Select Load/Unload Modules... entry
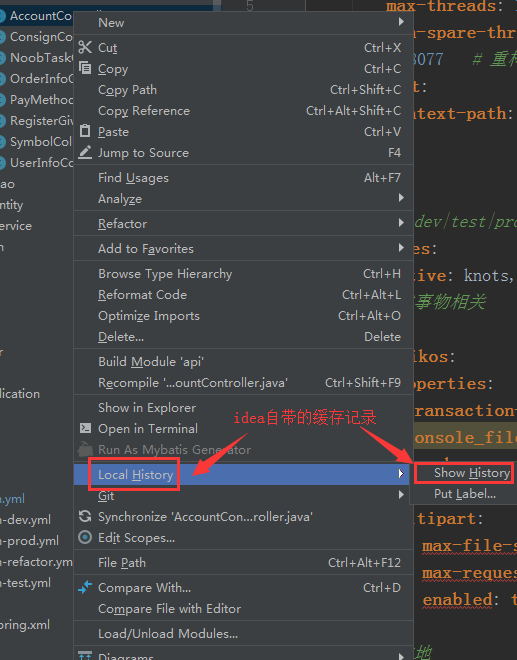 (x=243, y=633)
